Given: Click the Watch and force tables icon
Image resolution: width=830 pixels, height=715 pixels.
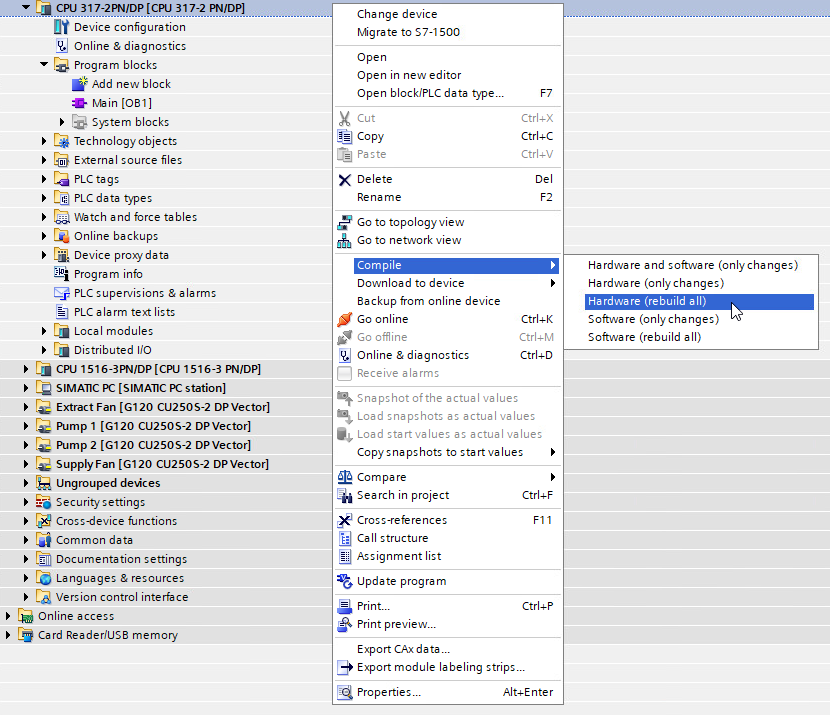Looking at the screenshot, I should pyautogui.click(x=62, y=217).
